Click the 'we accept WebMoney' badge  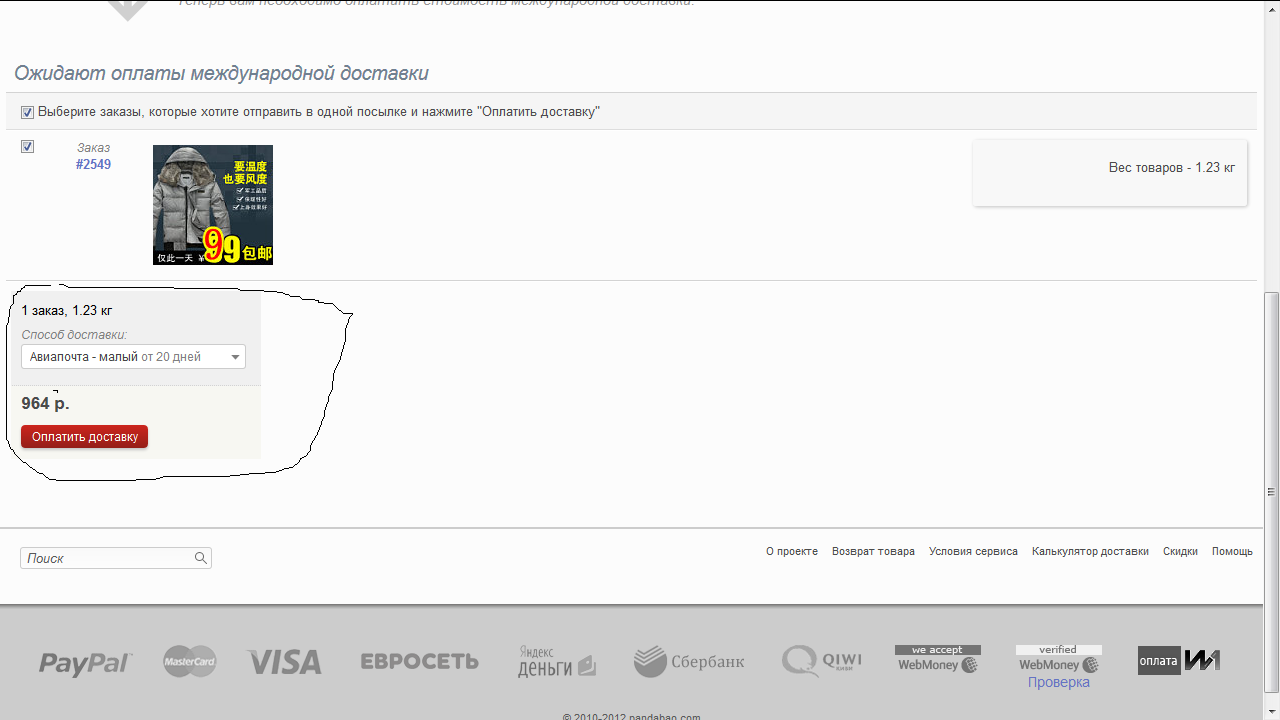(938, 659)
